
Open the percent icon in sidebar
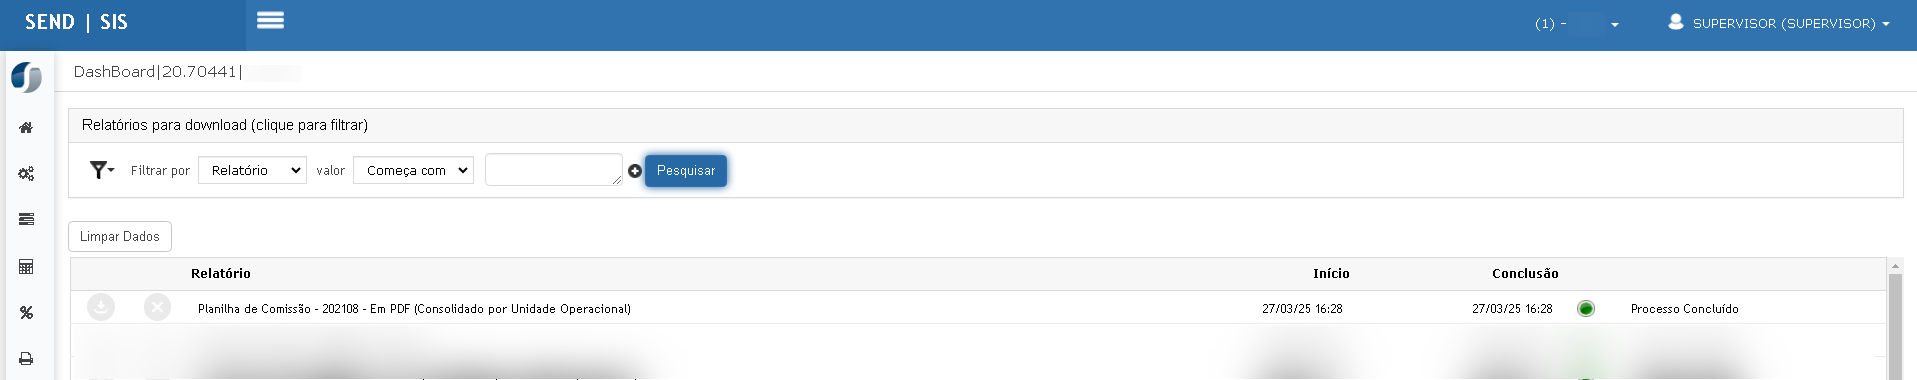click(26, 313)
